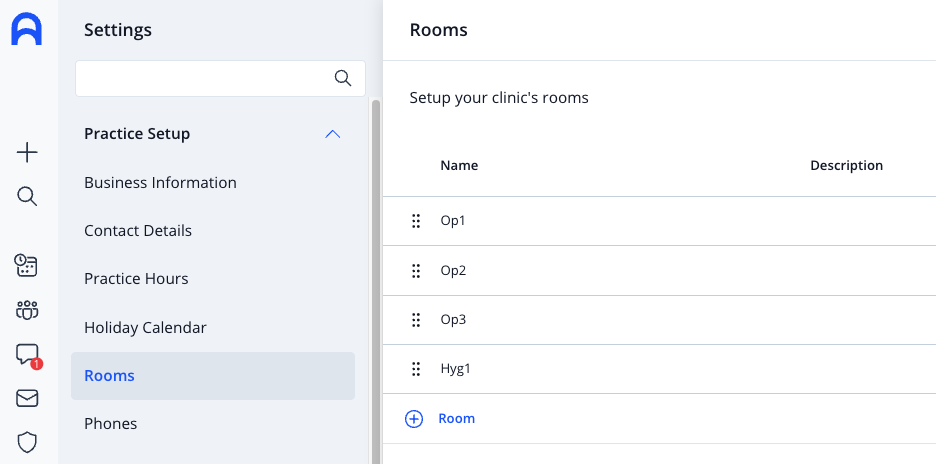The image size is (936, 464).
Task: Select the Op2 room name
Action: (x=453, y=271)
